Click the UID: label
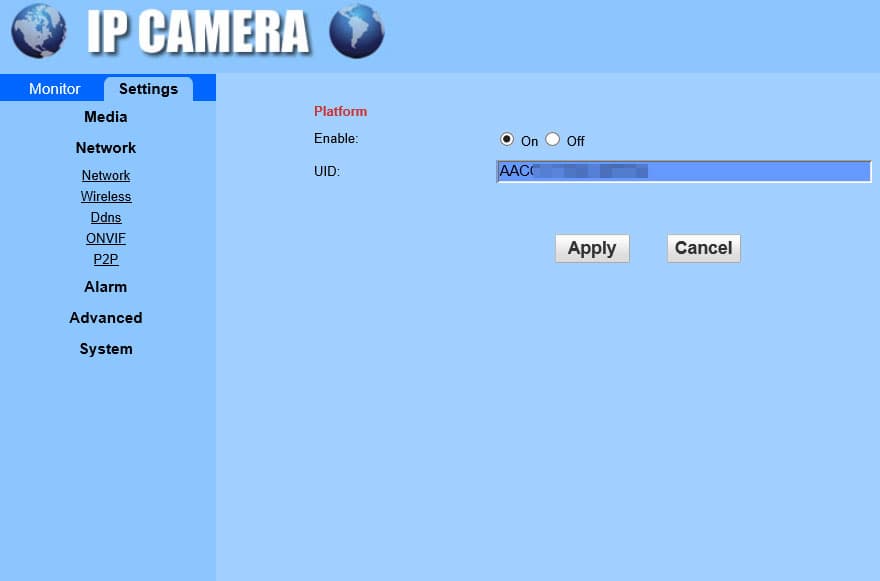Viewport: 880px width, 581px height. click(327, 171)
